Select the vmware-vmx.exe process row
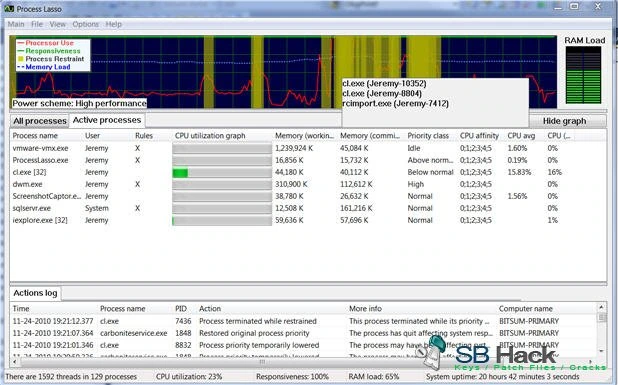 pyautogui.click(x=308, y=149)
